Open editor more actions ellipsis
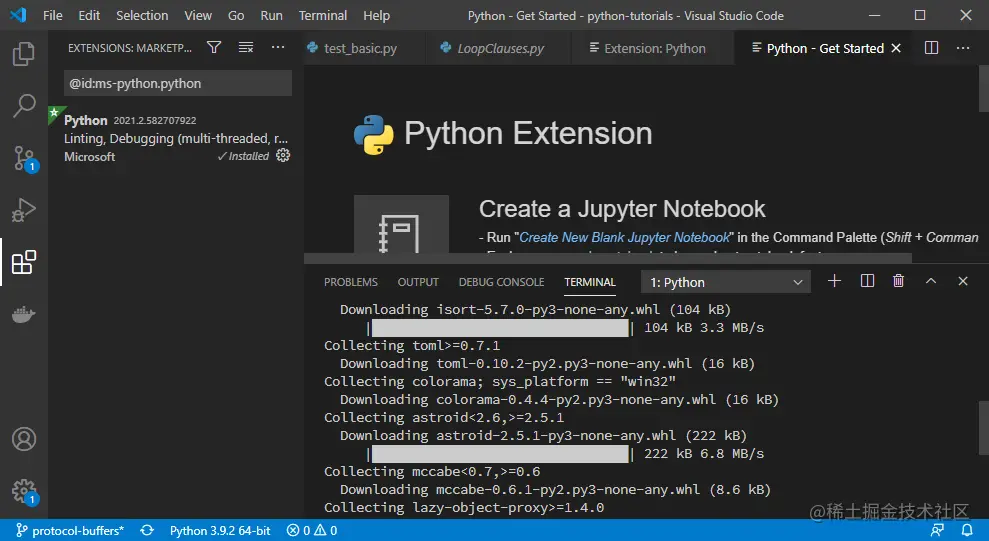 click(x=963, y=48)
